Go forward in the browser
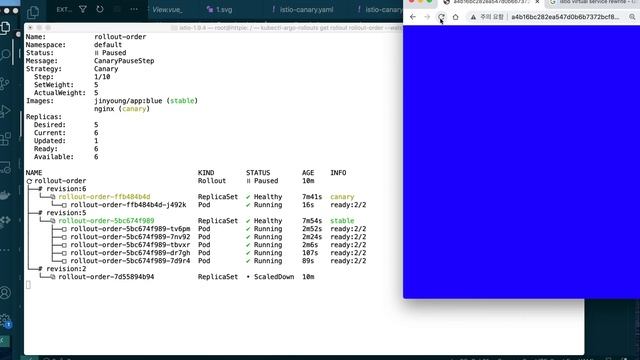The image size is (640, 360). coord(427,17)
